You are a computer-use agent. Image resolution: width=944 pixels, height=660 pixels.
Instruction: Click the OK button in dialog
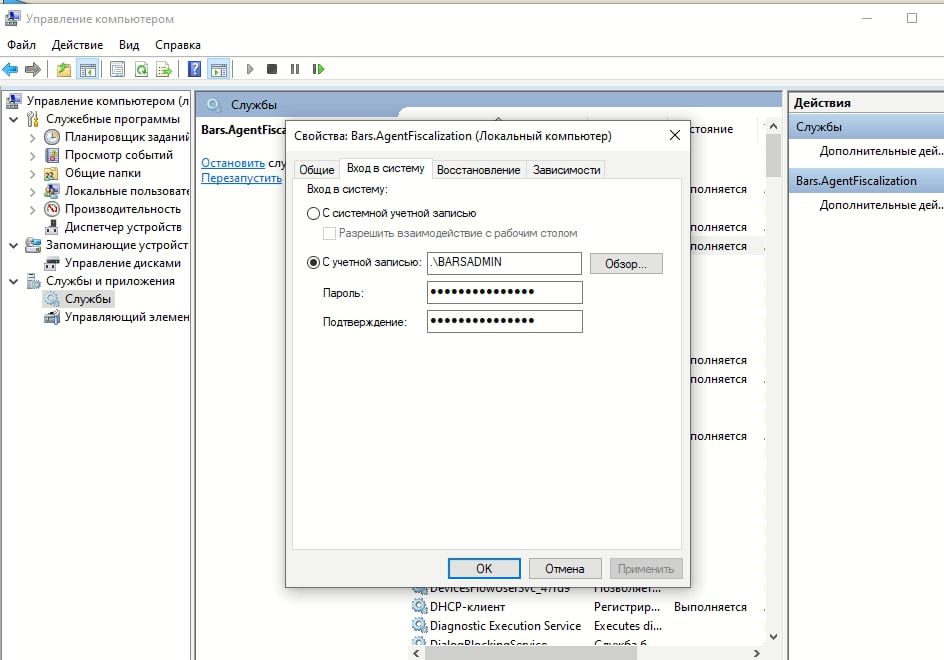(484, 568)
